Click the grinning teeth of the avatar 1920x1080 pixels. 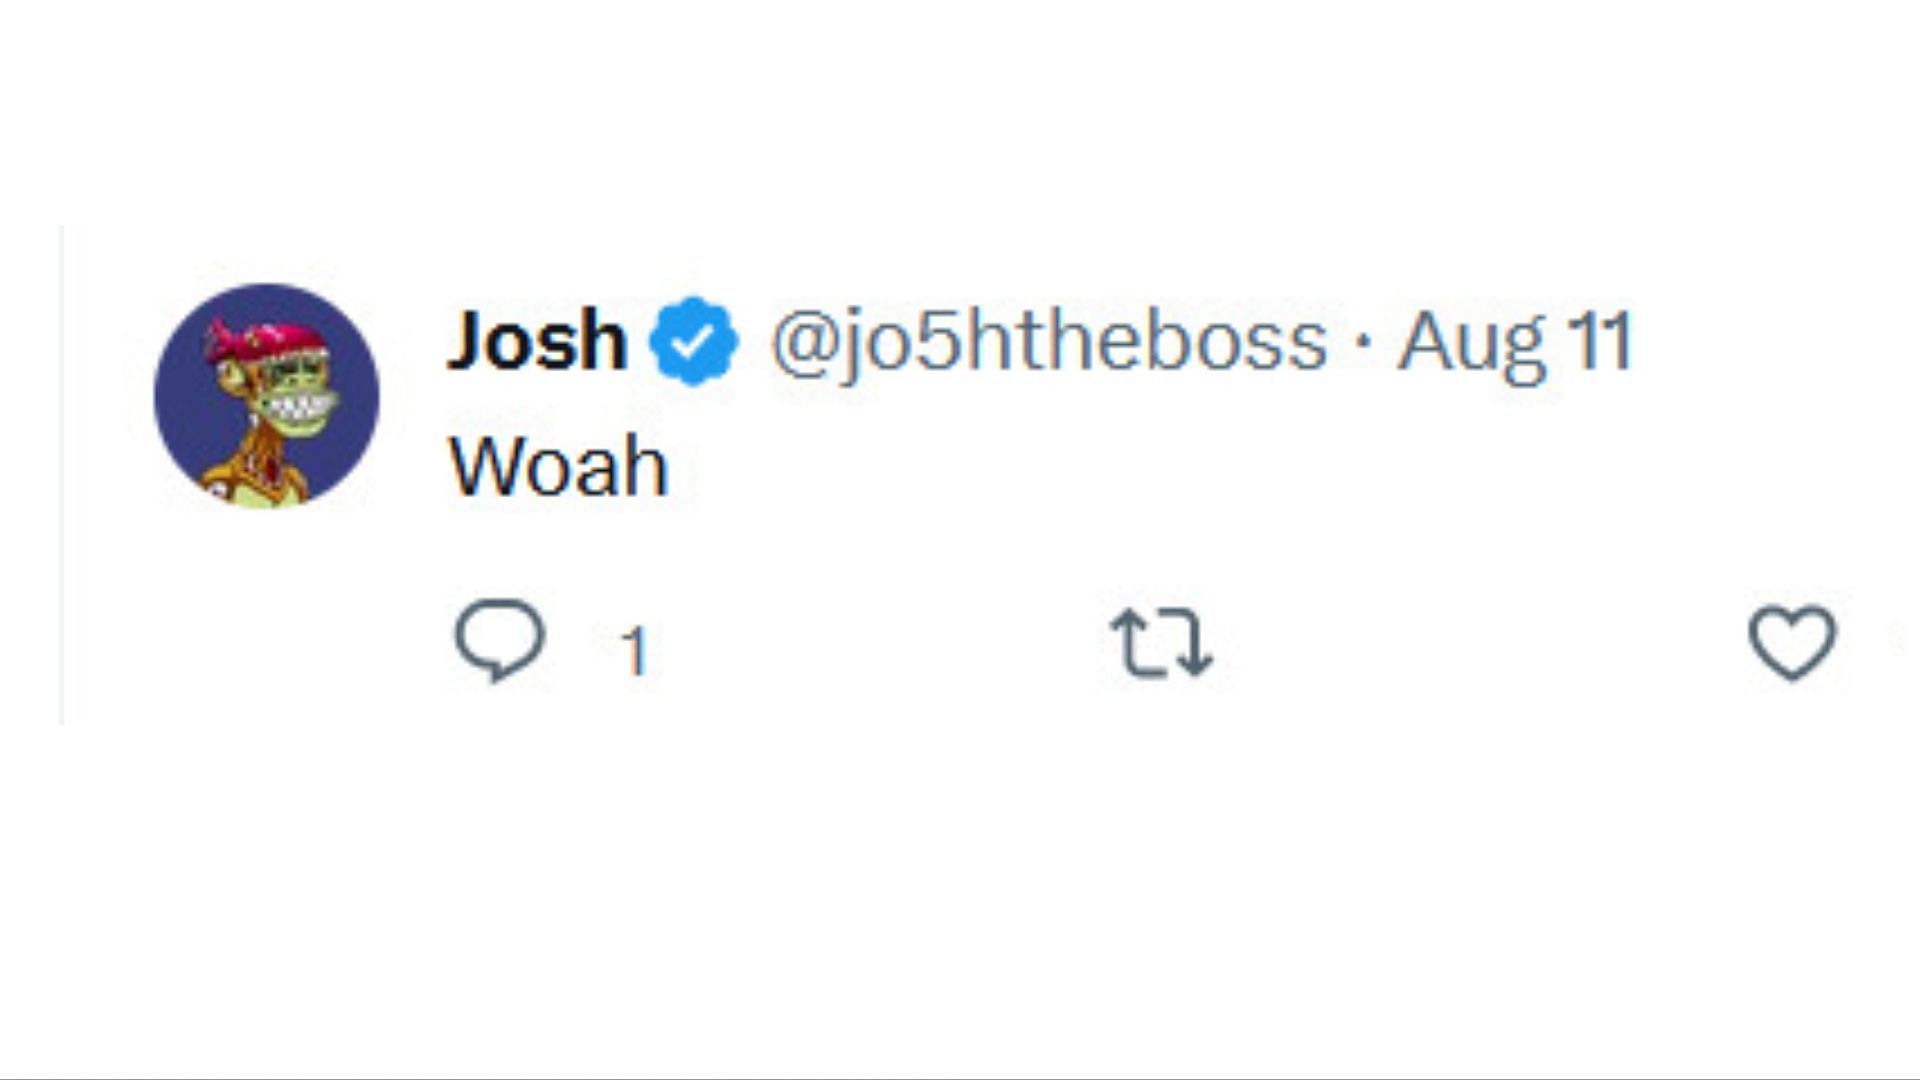(x=297, y=409)
